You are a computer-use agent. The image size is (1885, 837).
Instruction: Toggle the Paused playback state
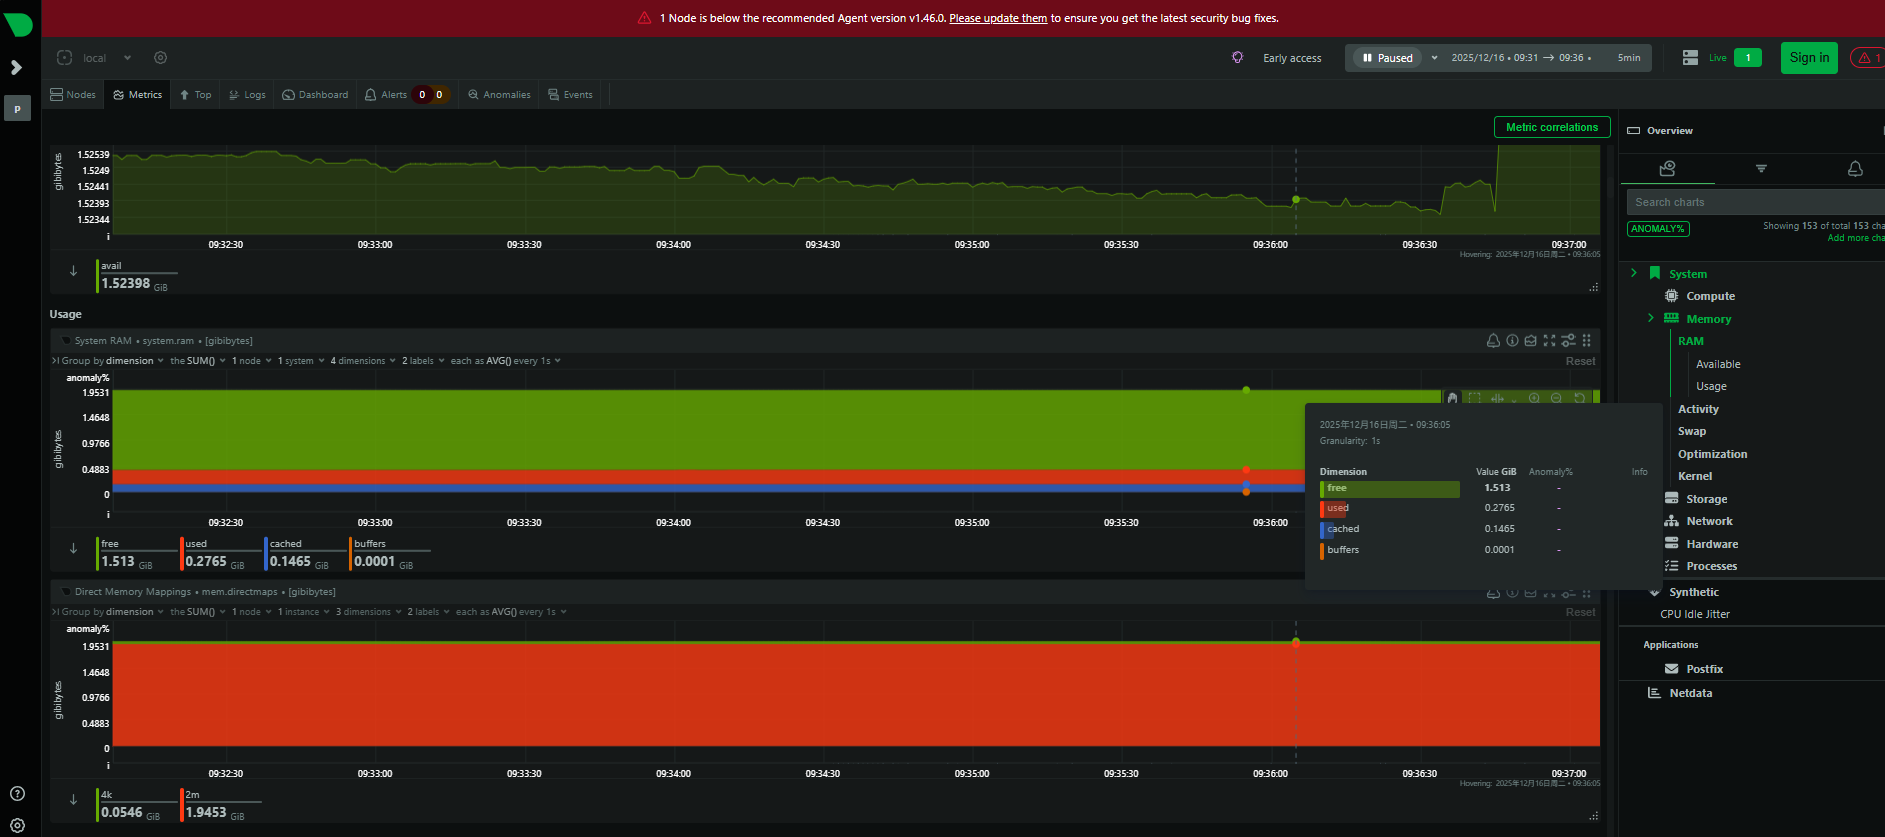[1387, 58]
